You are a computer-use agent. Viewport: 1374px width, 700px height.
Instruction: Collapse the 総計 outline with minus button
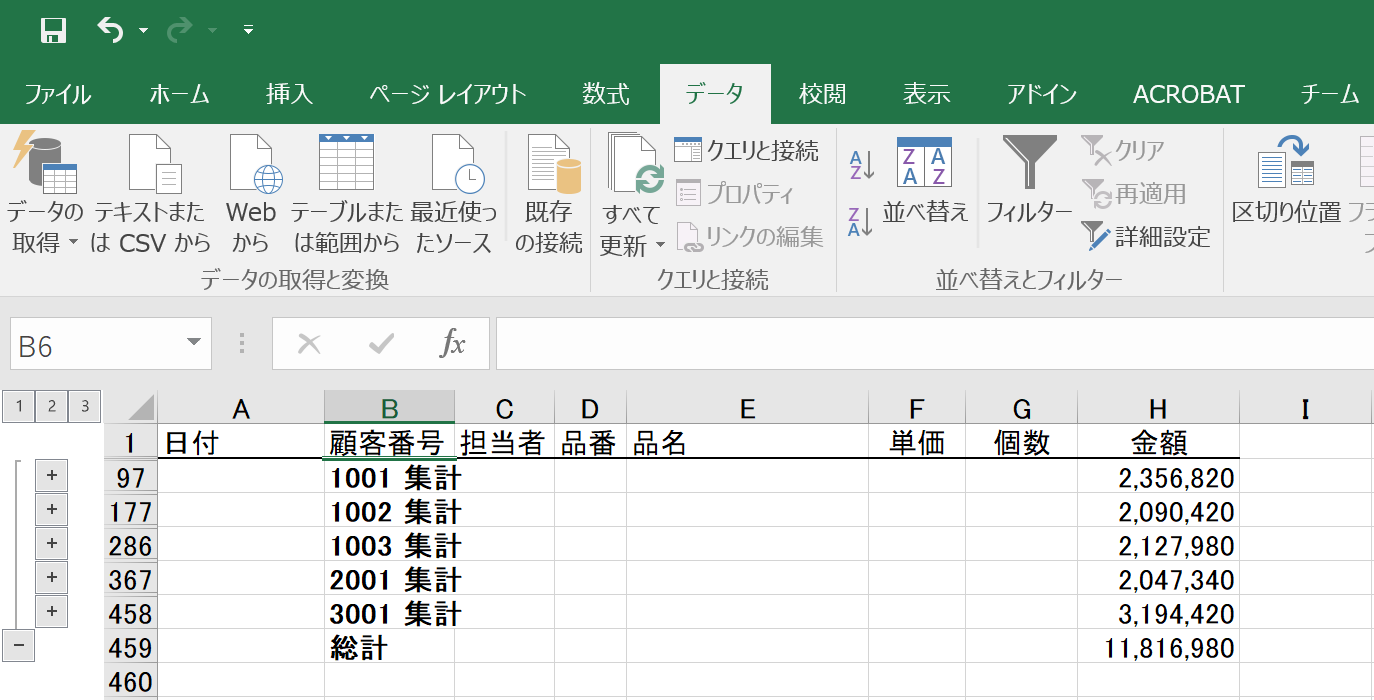(19, 646)
